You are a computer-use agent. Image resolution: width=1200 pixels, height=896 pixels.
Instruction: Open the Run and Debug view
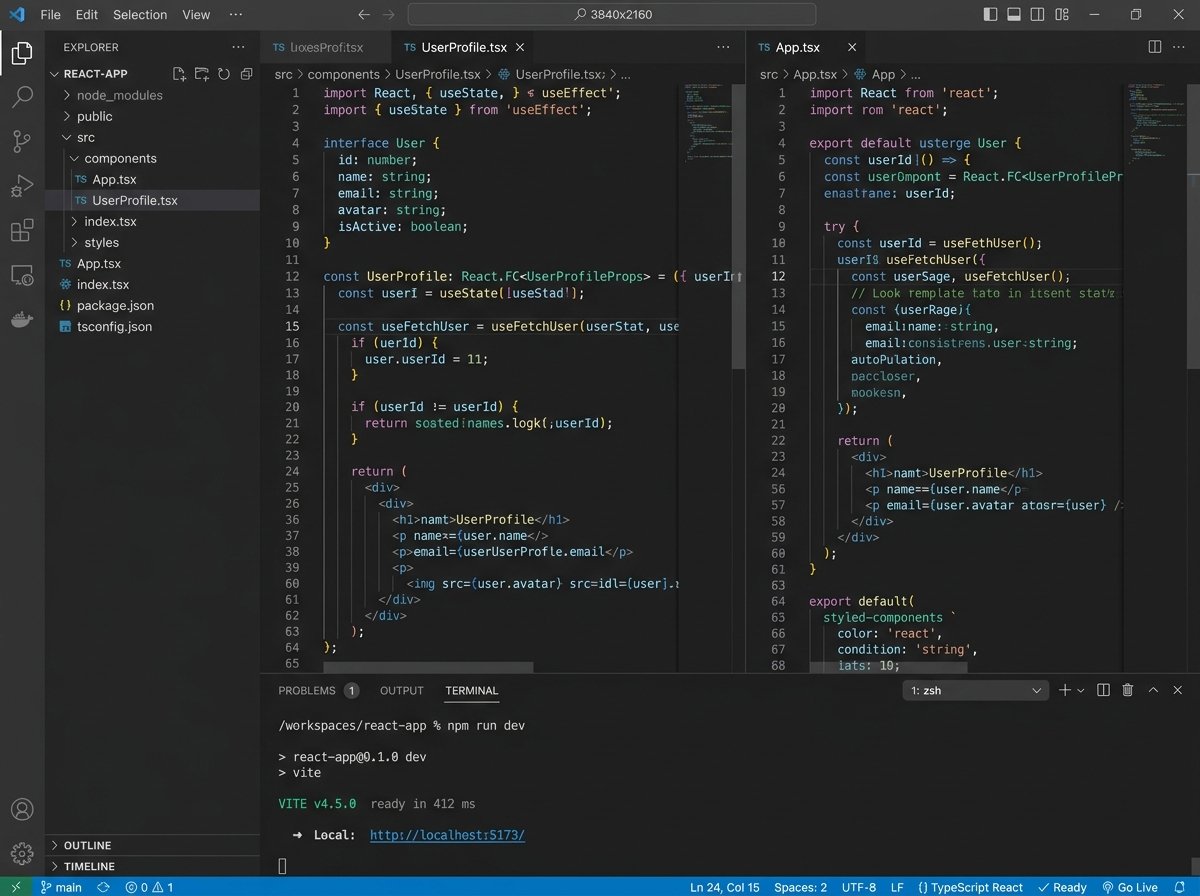coord(22,186)
